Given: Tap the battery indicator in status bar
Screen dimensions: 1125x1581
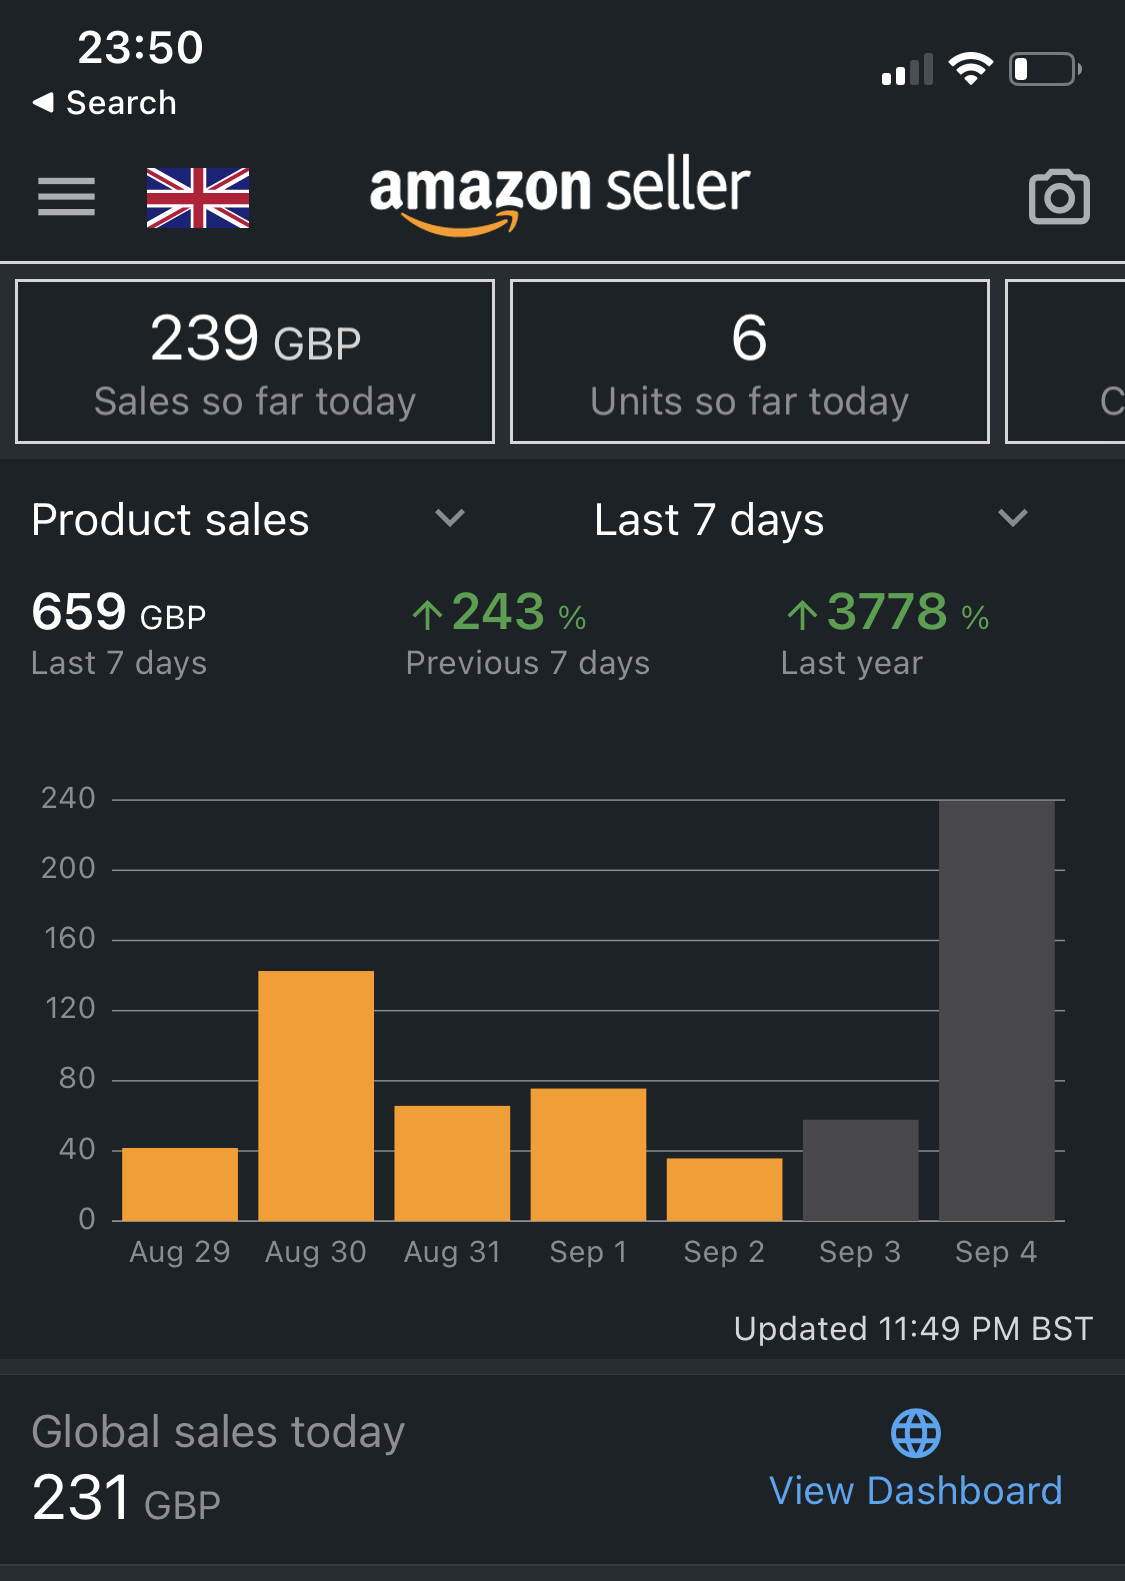Looking at the screenshot, I should 1045,69.
